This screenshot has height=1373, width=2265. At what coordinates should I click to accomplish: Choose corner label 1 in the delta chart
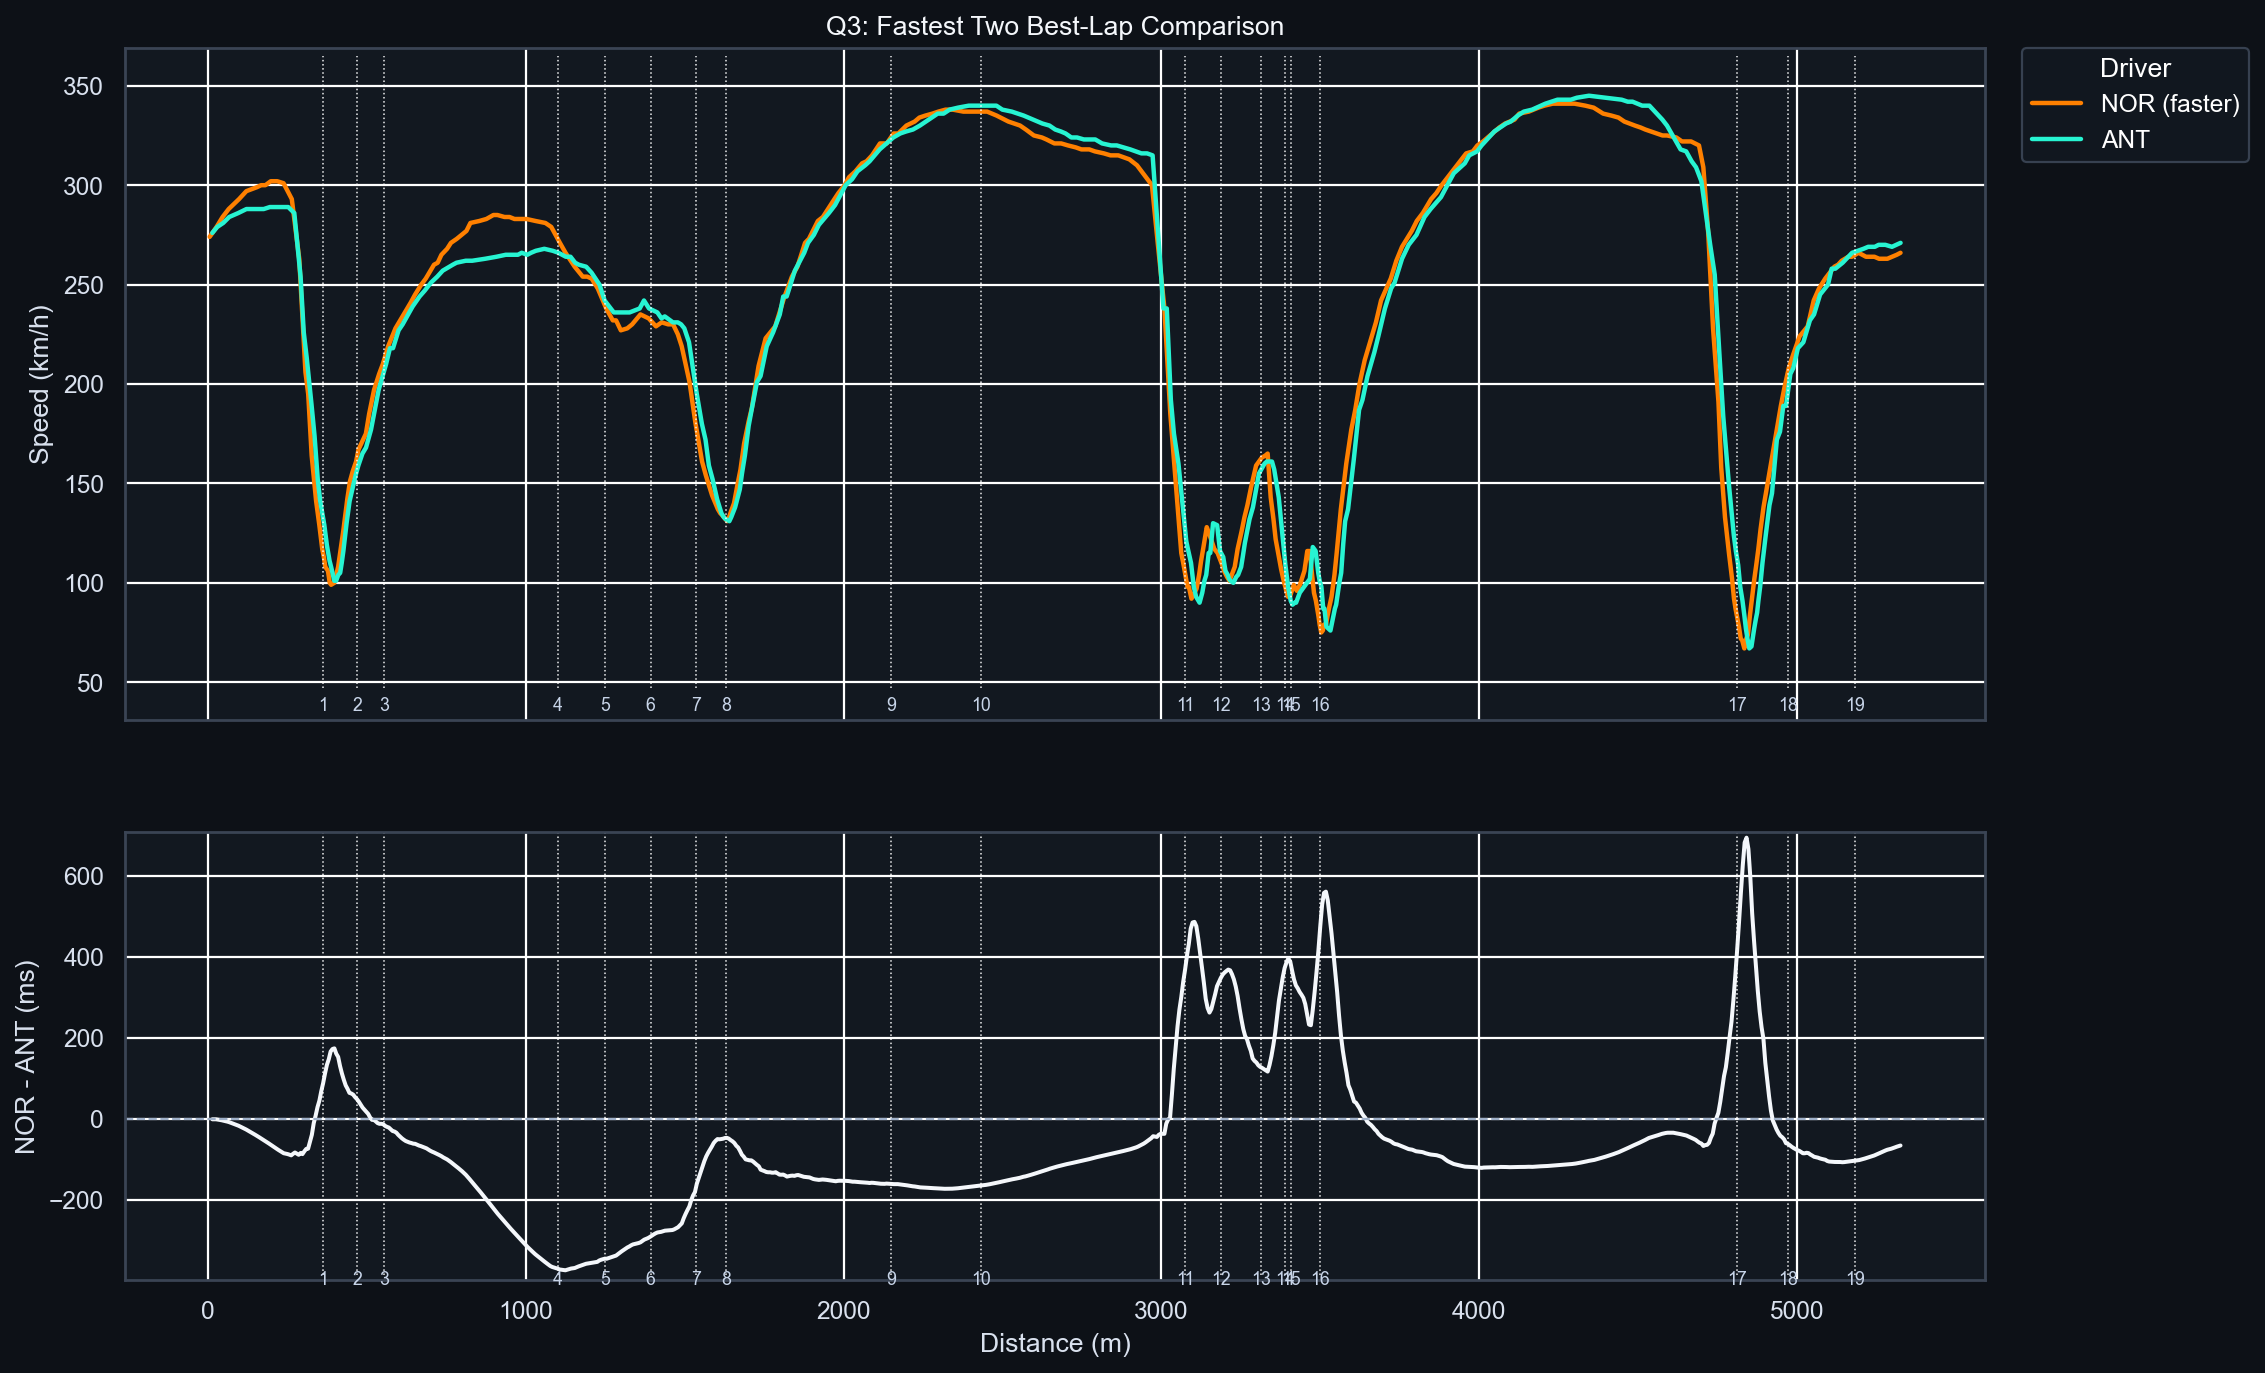[324, 1279]
